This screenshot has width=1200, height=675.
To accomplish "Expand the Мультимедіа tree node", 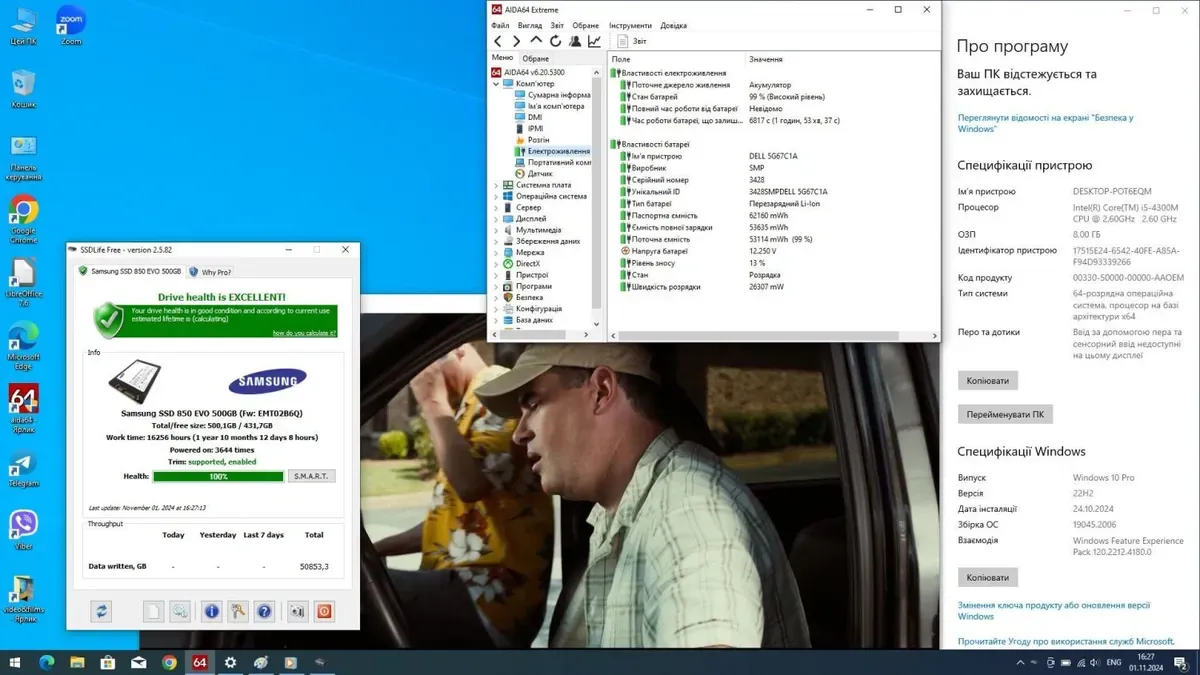I will pos(496,230).
